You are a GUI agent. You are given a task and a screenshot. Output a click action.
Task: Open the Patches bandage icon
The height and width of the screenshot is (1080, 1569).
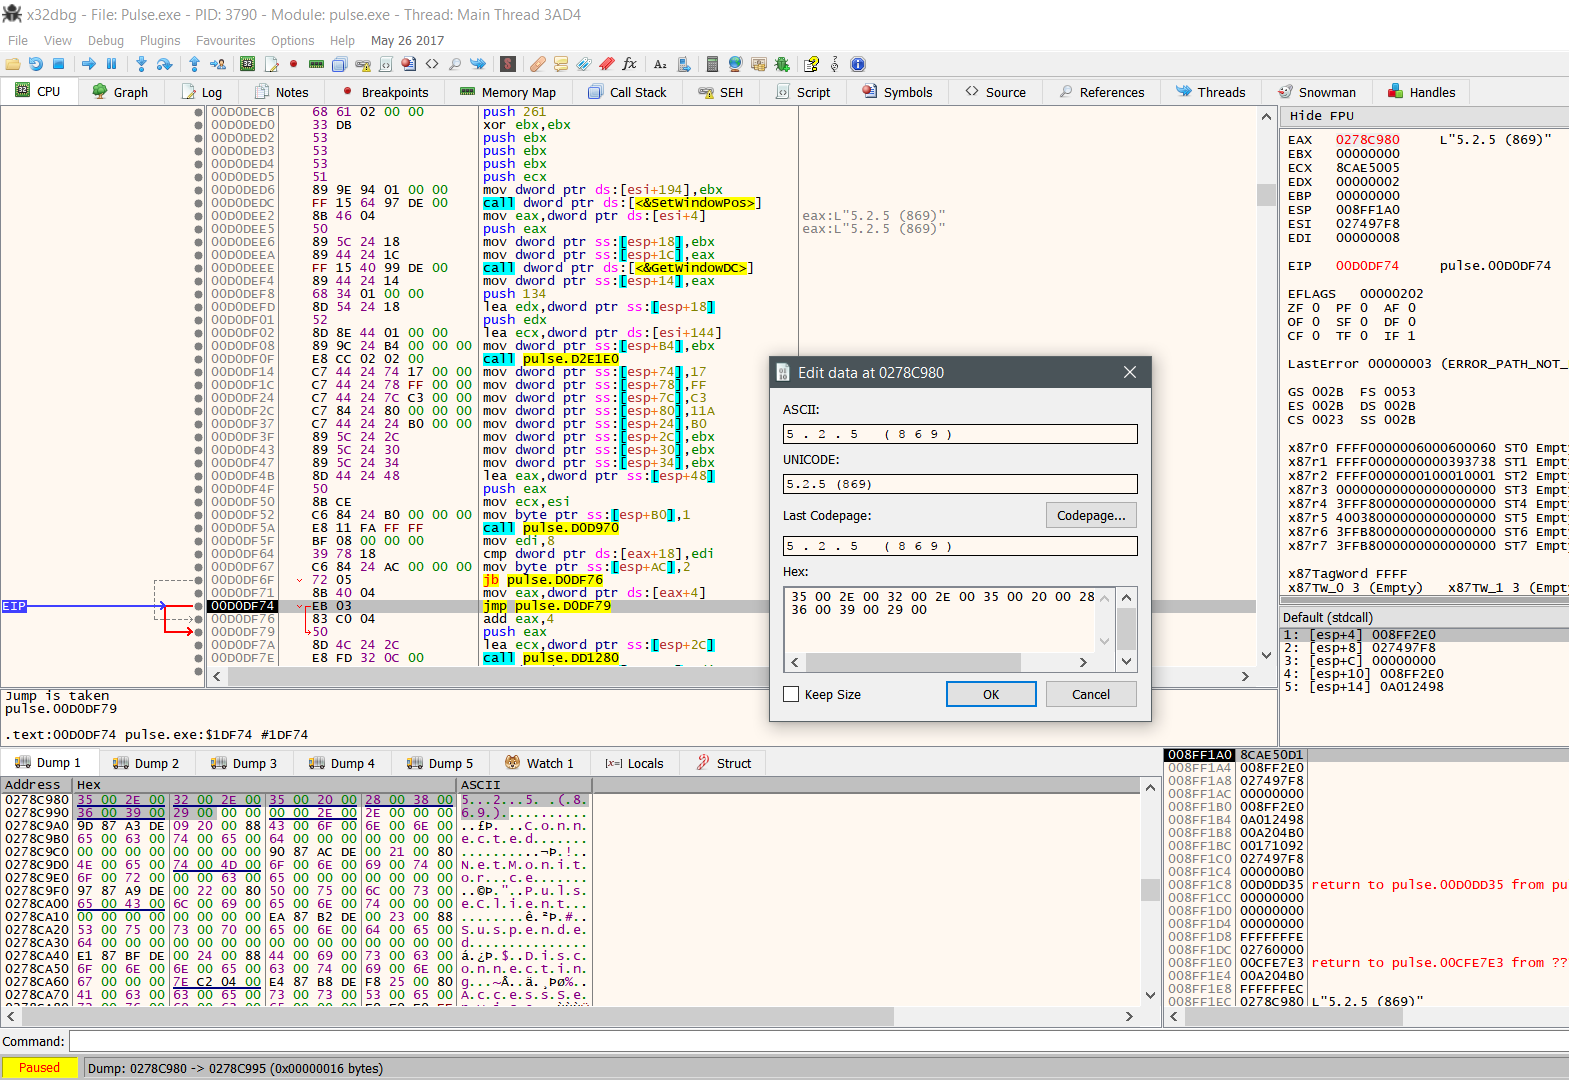click(537, 64)
